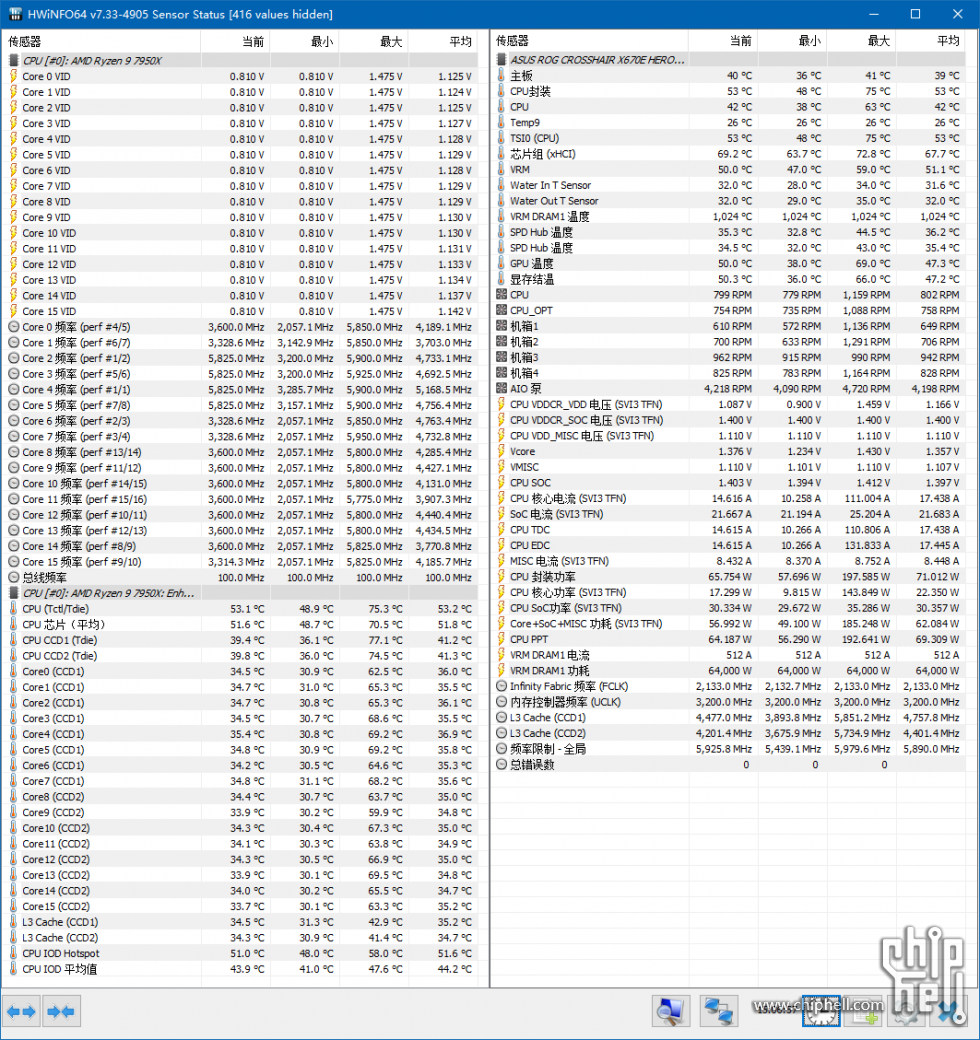
Task: Select the ASUS ROG CROSSHAIR X670E HERO header row
Action: click(x=728, y=60)
